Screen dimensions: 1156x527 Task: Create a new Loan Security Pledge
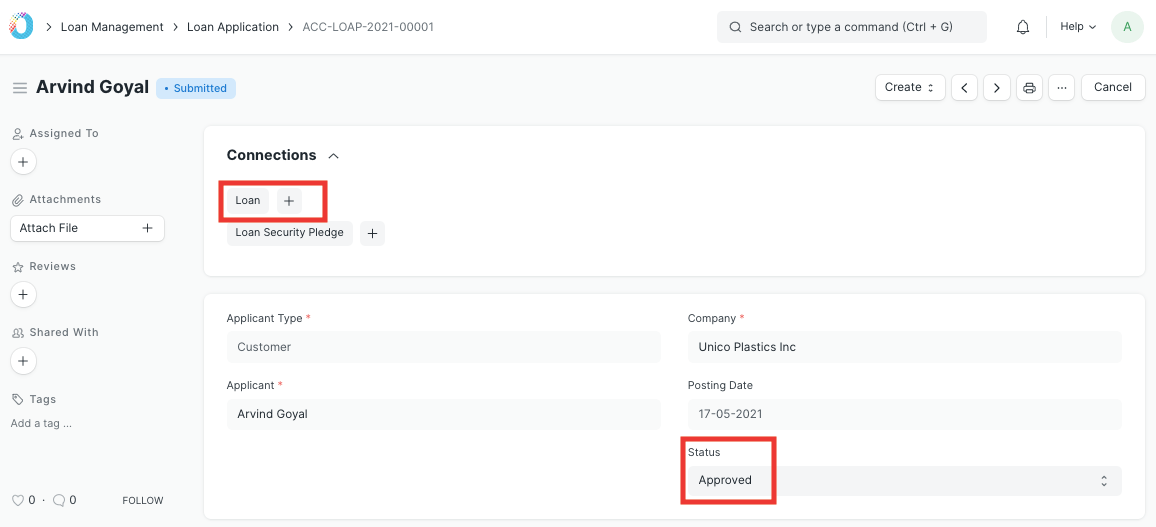point(372,233)
